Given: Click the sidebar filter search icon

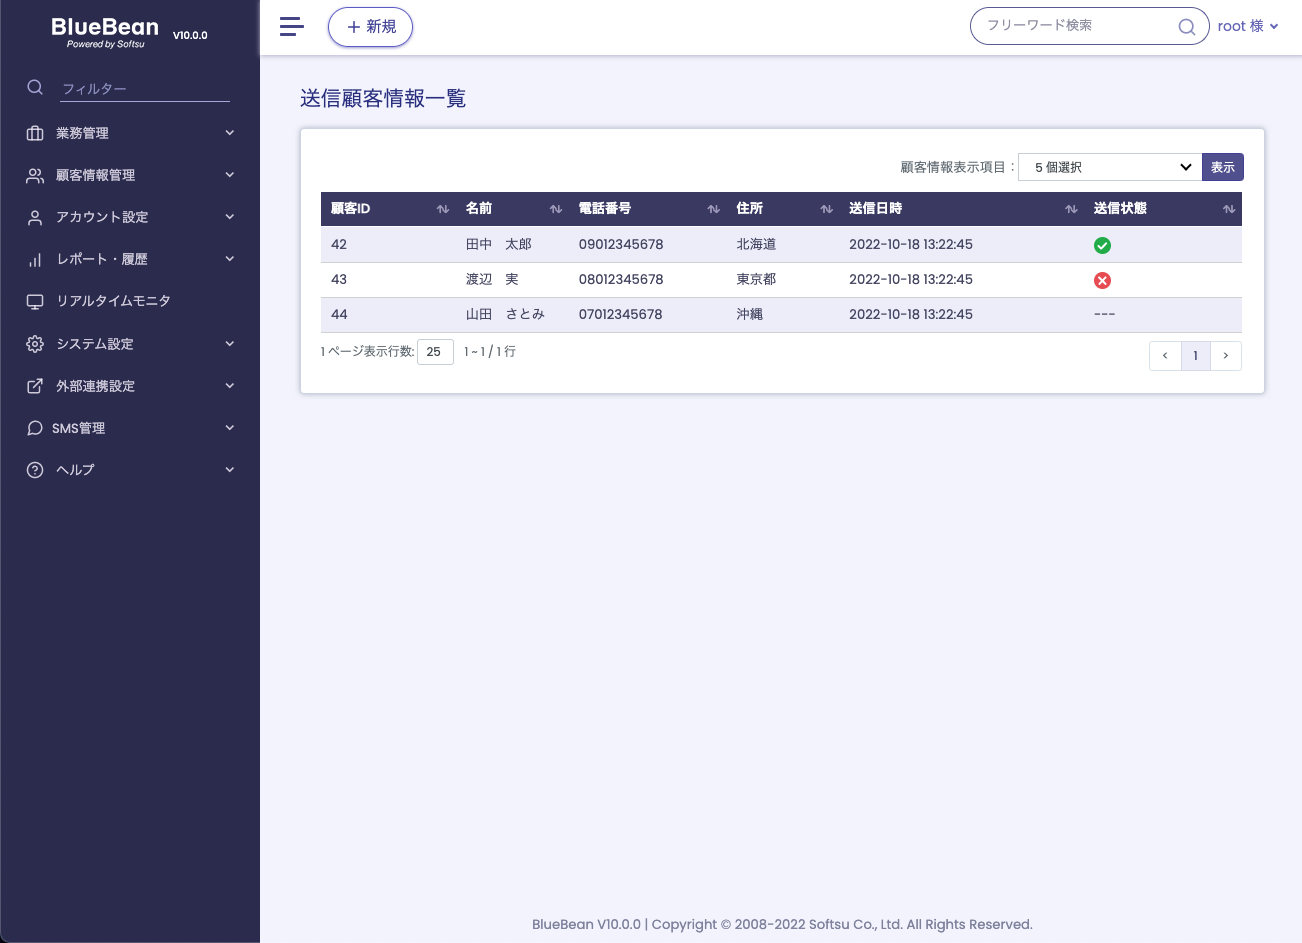Looking at the screenshot, I should 35,88.
